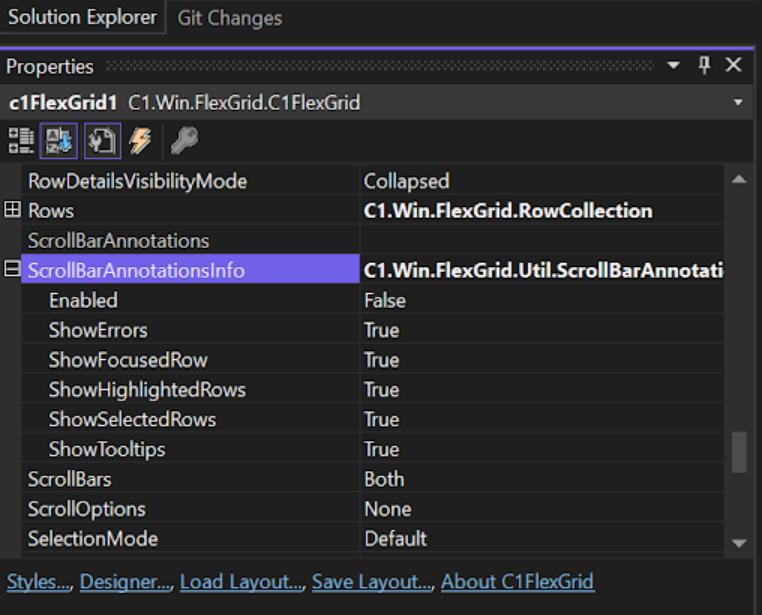Click the property grid scrollbar down arrow
762x615 pixels.
739,543
